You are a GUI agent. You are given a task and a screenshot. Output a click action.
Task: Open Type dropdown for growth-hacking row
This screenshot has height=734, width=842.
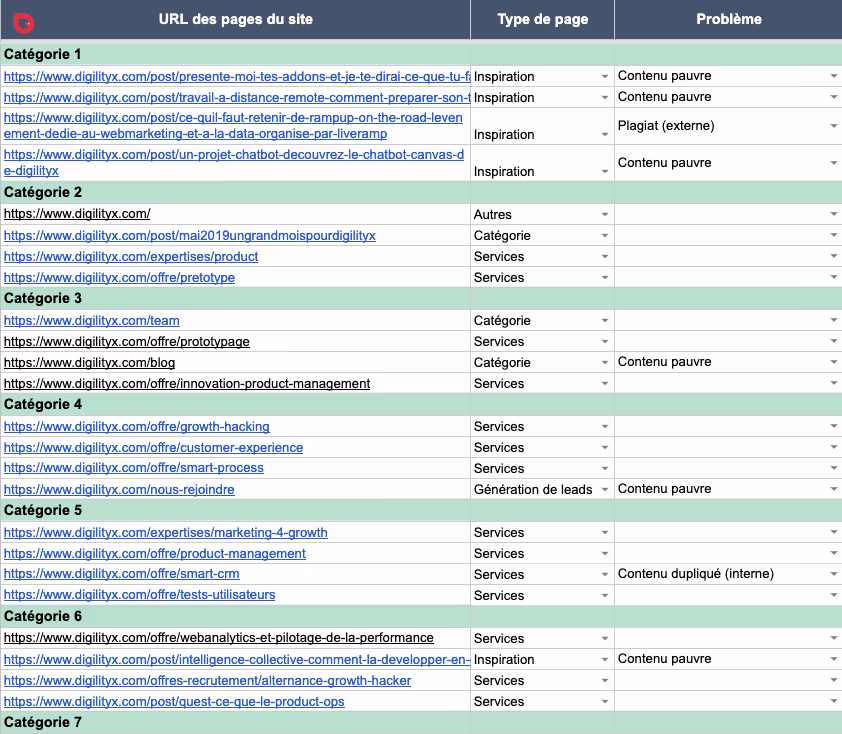605,427
